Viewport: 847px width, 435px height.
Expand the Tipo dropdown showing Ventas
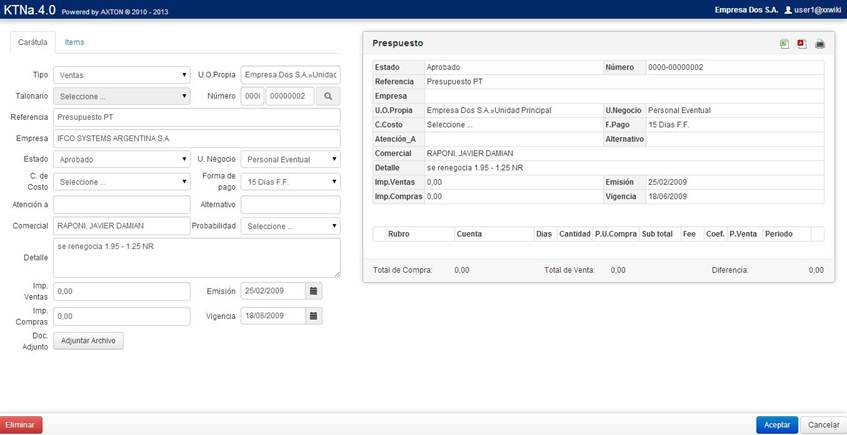122,75
